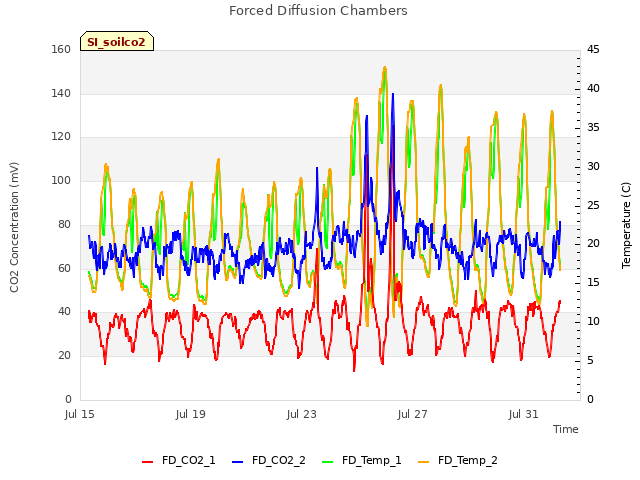
Task: Click the 15 value on temperature axis
Action: point(593,282)
